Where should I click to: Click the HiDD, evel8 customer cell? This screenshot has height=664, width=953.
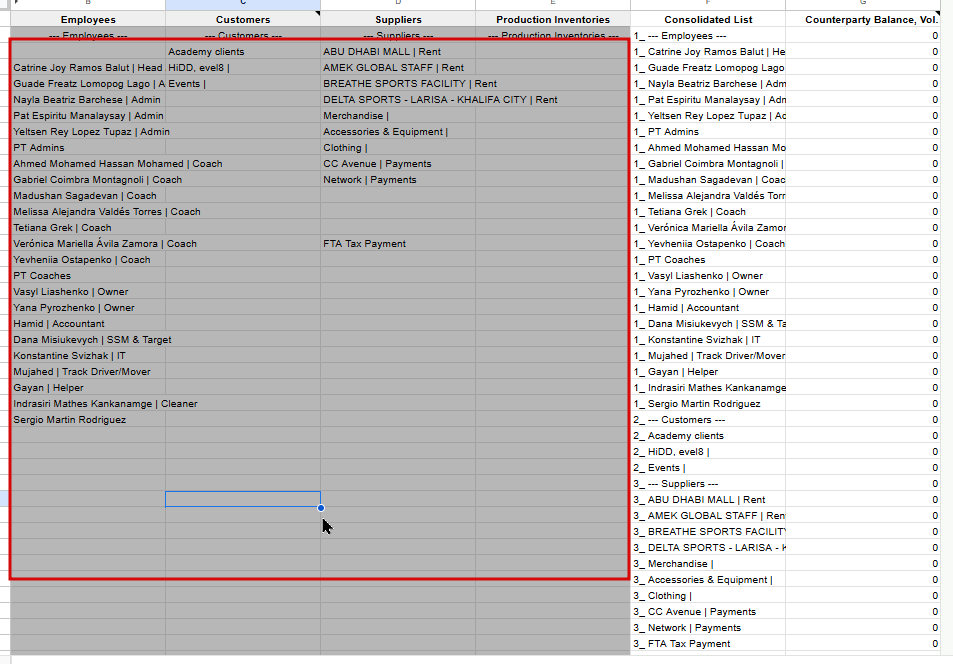point(243,67)
